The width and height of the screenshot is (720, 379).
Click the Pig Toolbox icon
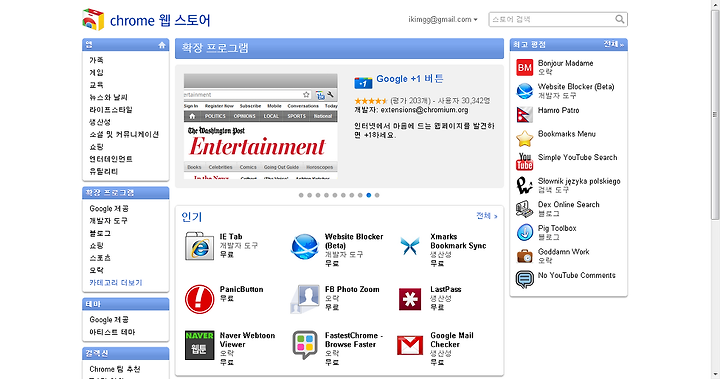524,232
